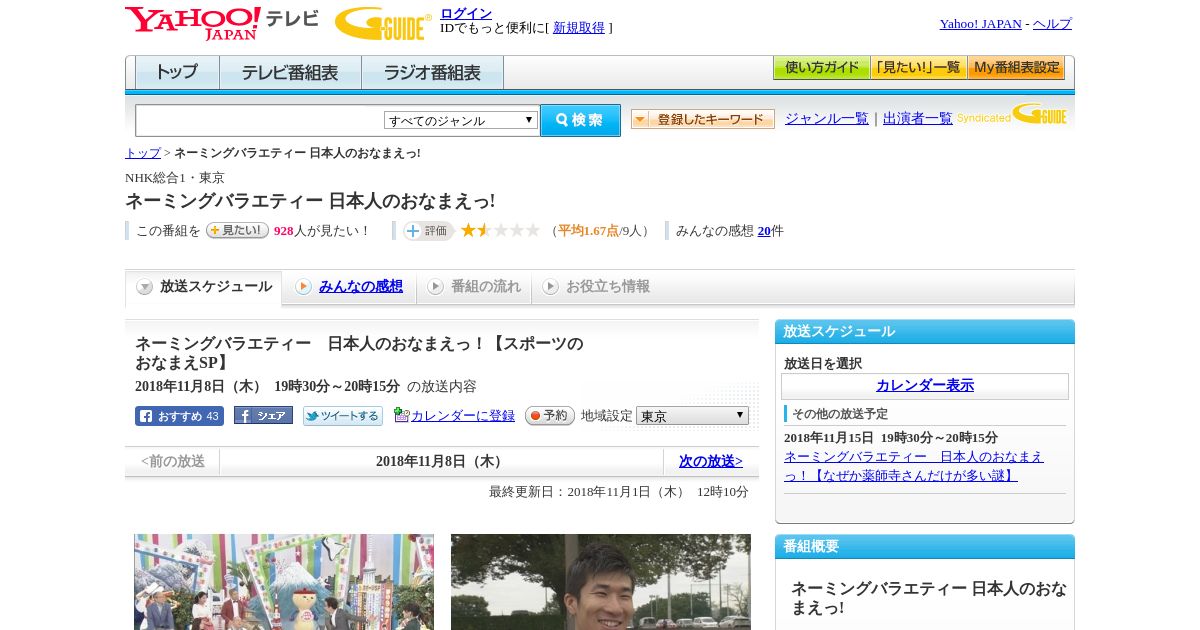Click the My番組表設定 button
The image size is (1200, 630).
click(x=1016, y=68)
